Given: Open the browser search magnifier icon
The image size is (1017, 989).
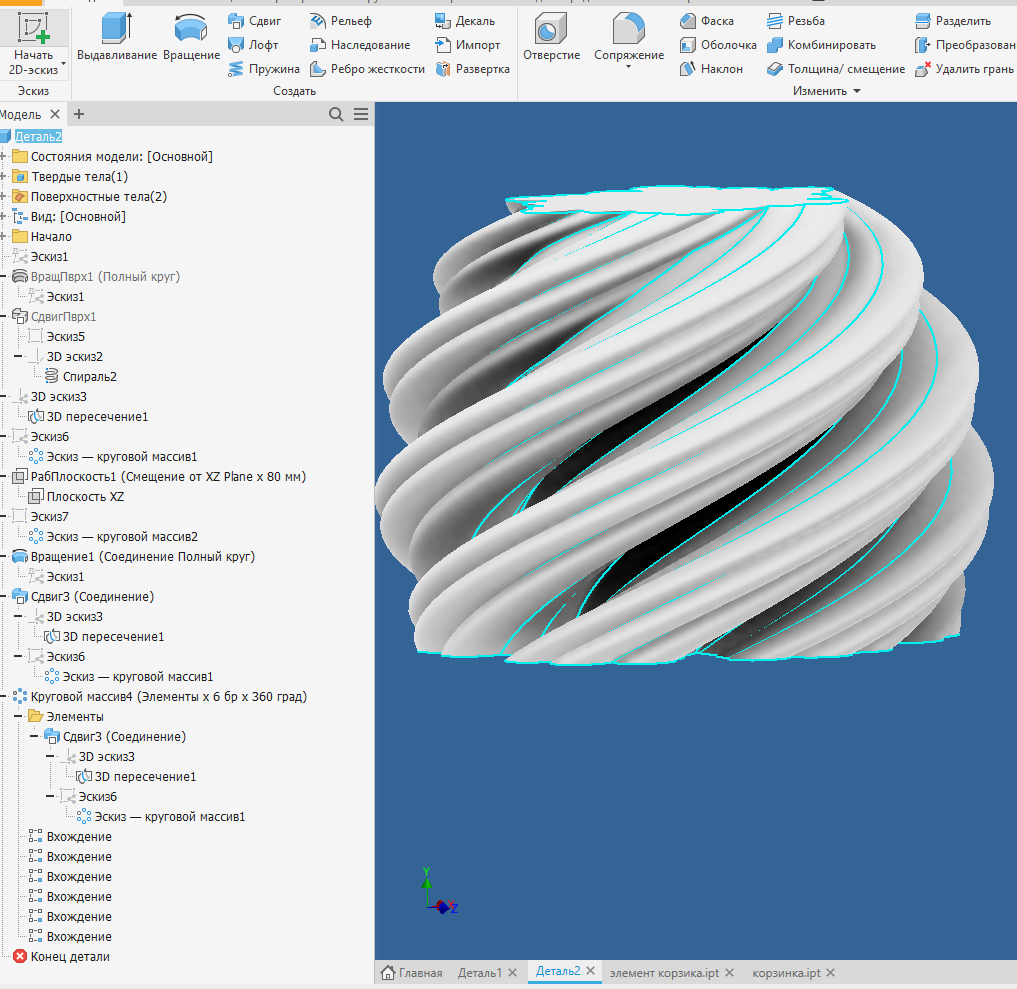Looking at the screenshot, I should click(336, 114).
